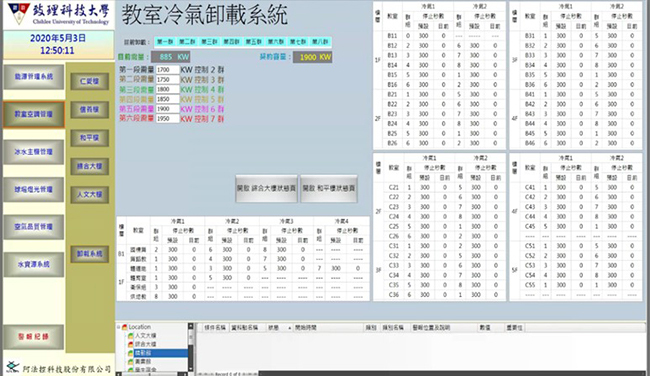
Task: Edit the 第一段需量 field showing 1700
Action: pos(167,70)
